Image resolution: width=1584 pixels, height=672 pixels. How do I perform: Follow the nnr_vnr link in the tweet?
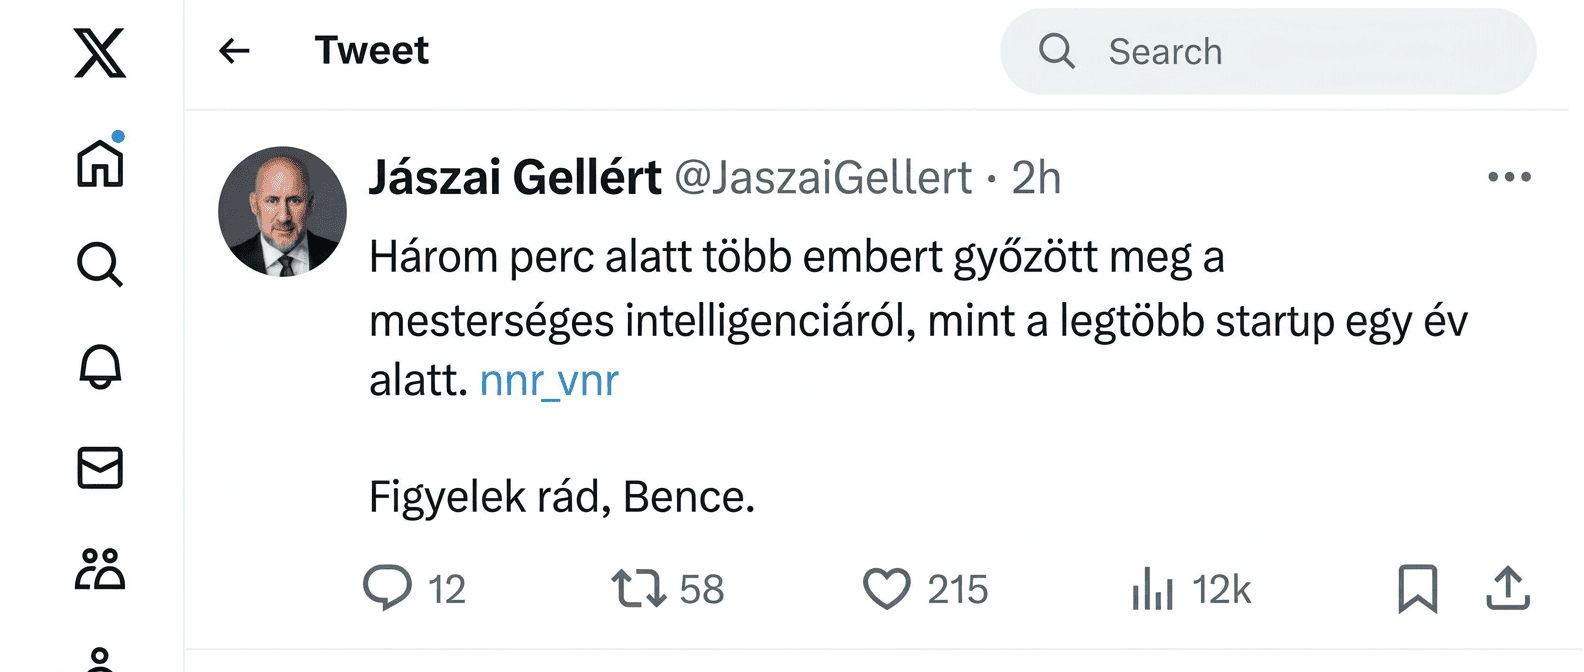pos(549,381)
